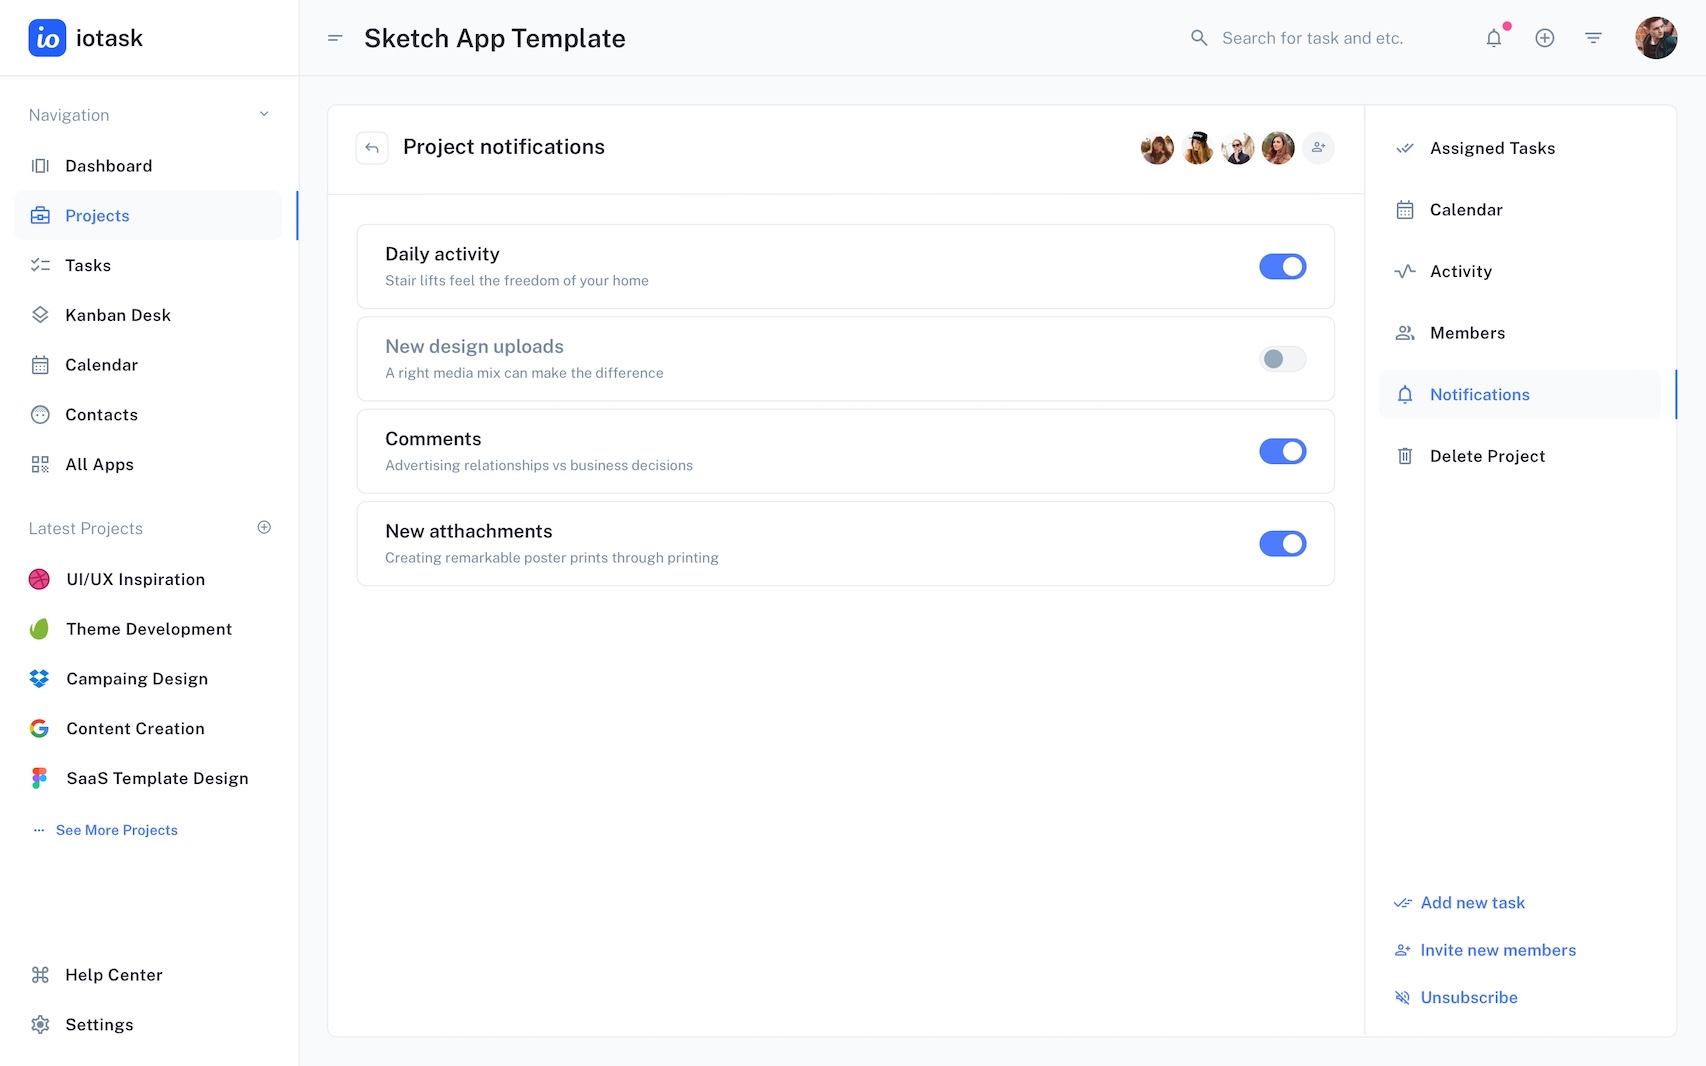Collapse sidebar using the header menu icon
1706x1066 pixels.
point(335,38)
